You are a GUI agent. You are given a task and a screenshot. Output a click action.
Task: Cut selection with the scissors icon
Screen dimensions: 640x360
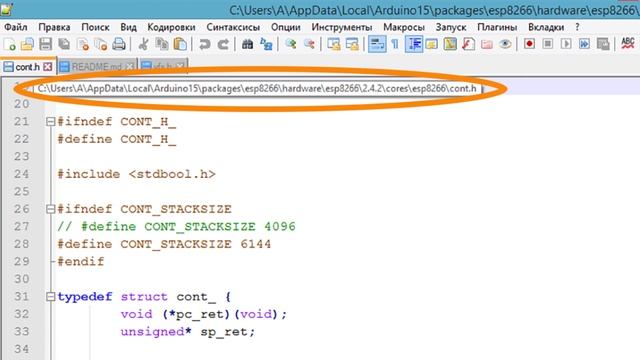tap(143, 44)
